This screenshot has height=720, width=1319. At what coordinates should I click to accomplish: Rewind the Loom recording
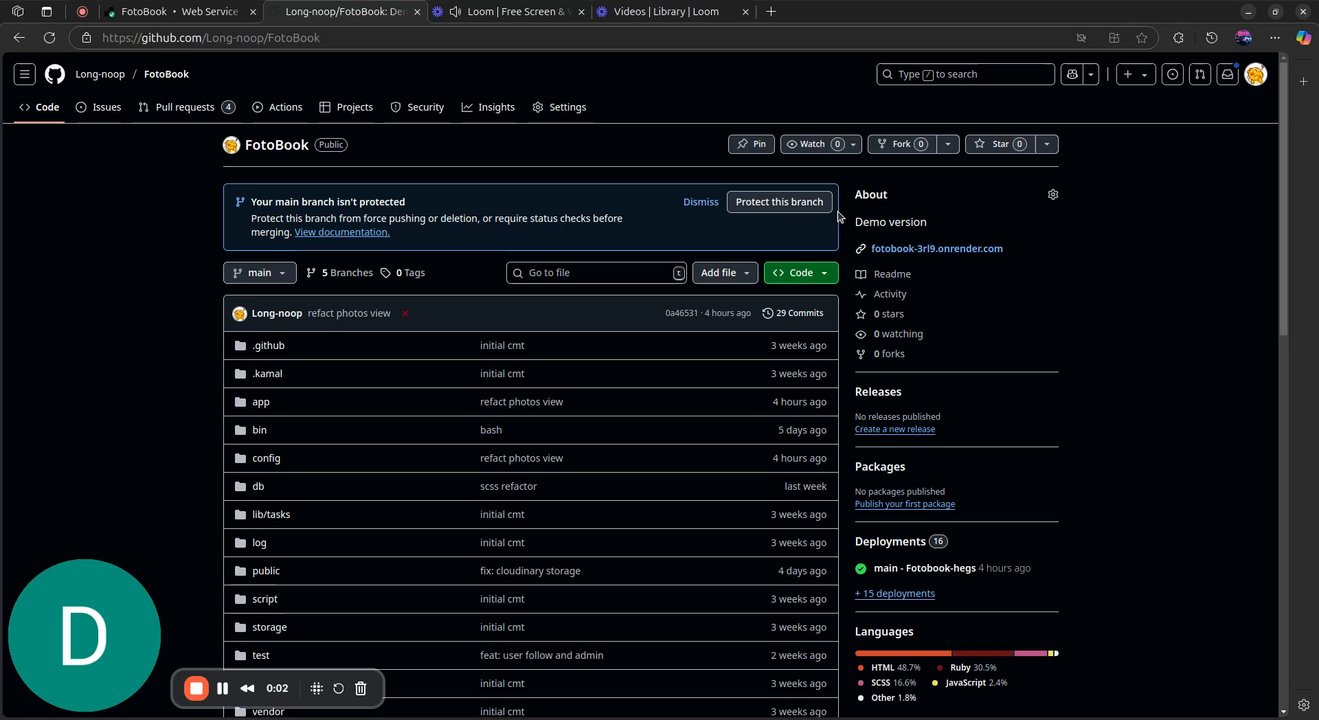tap(247, 688)
